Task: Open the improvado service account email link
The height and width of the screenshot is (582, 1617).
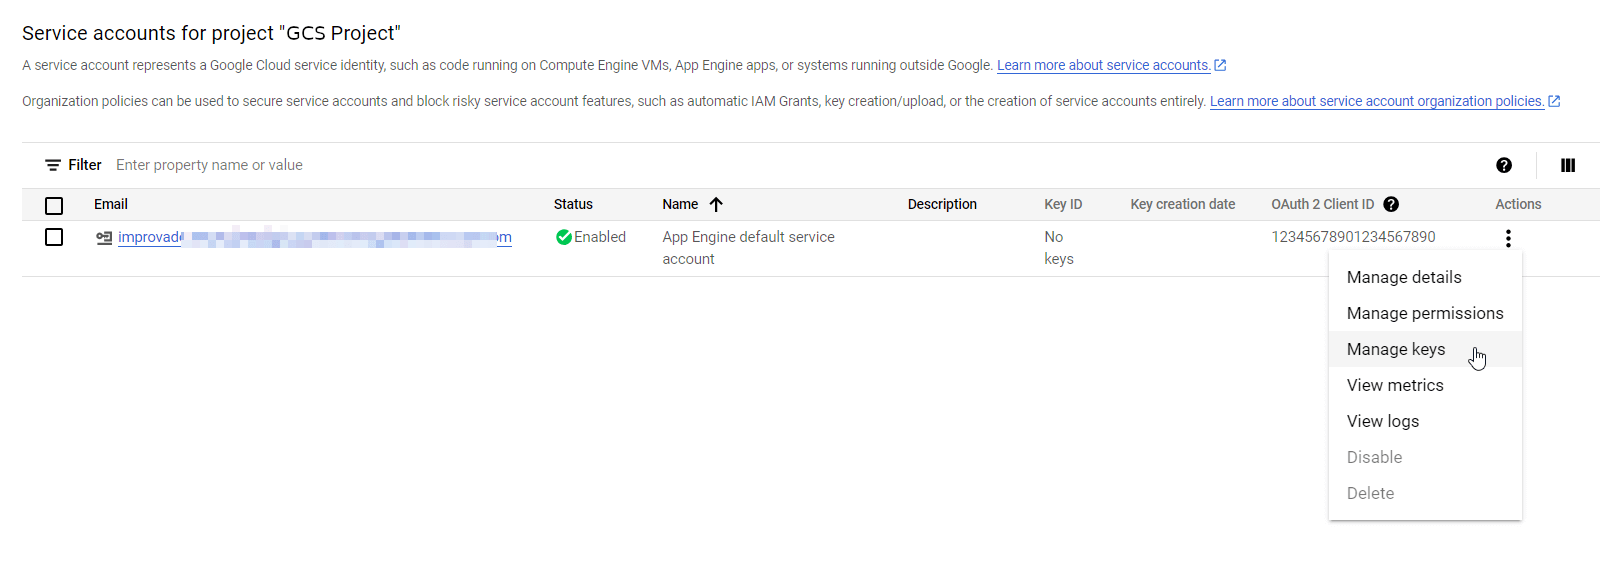Action: tap(314, 237)
